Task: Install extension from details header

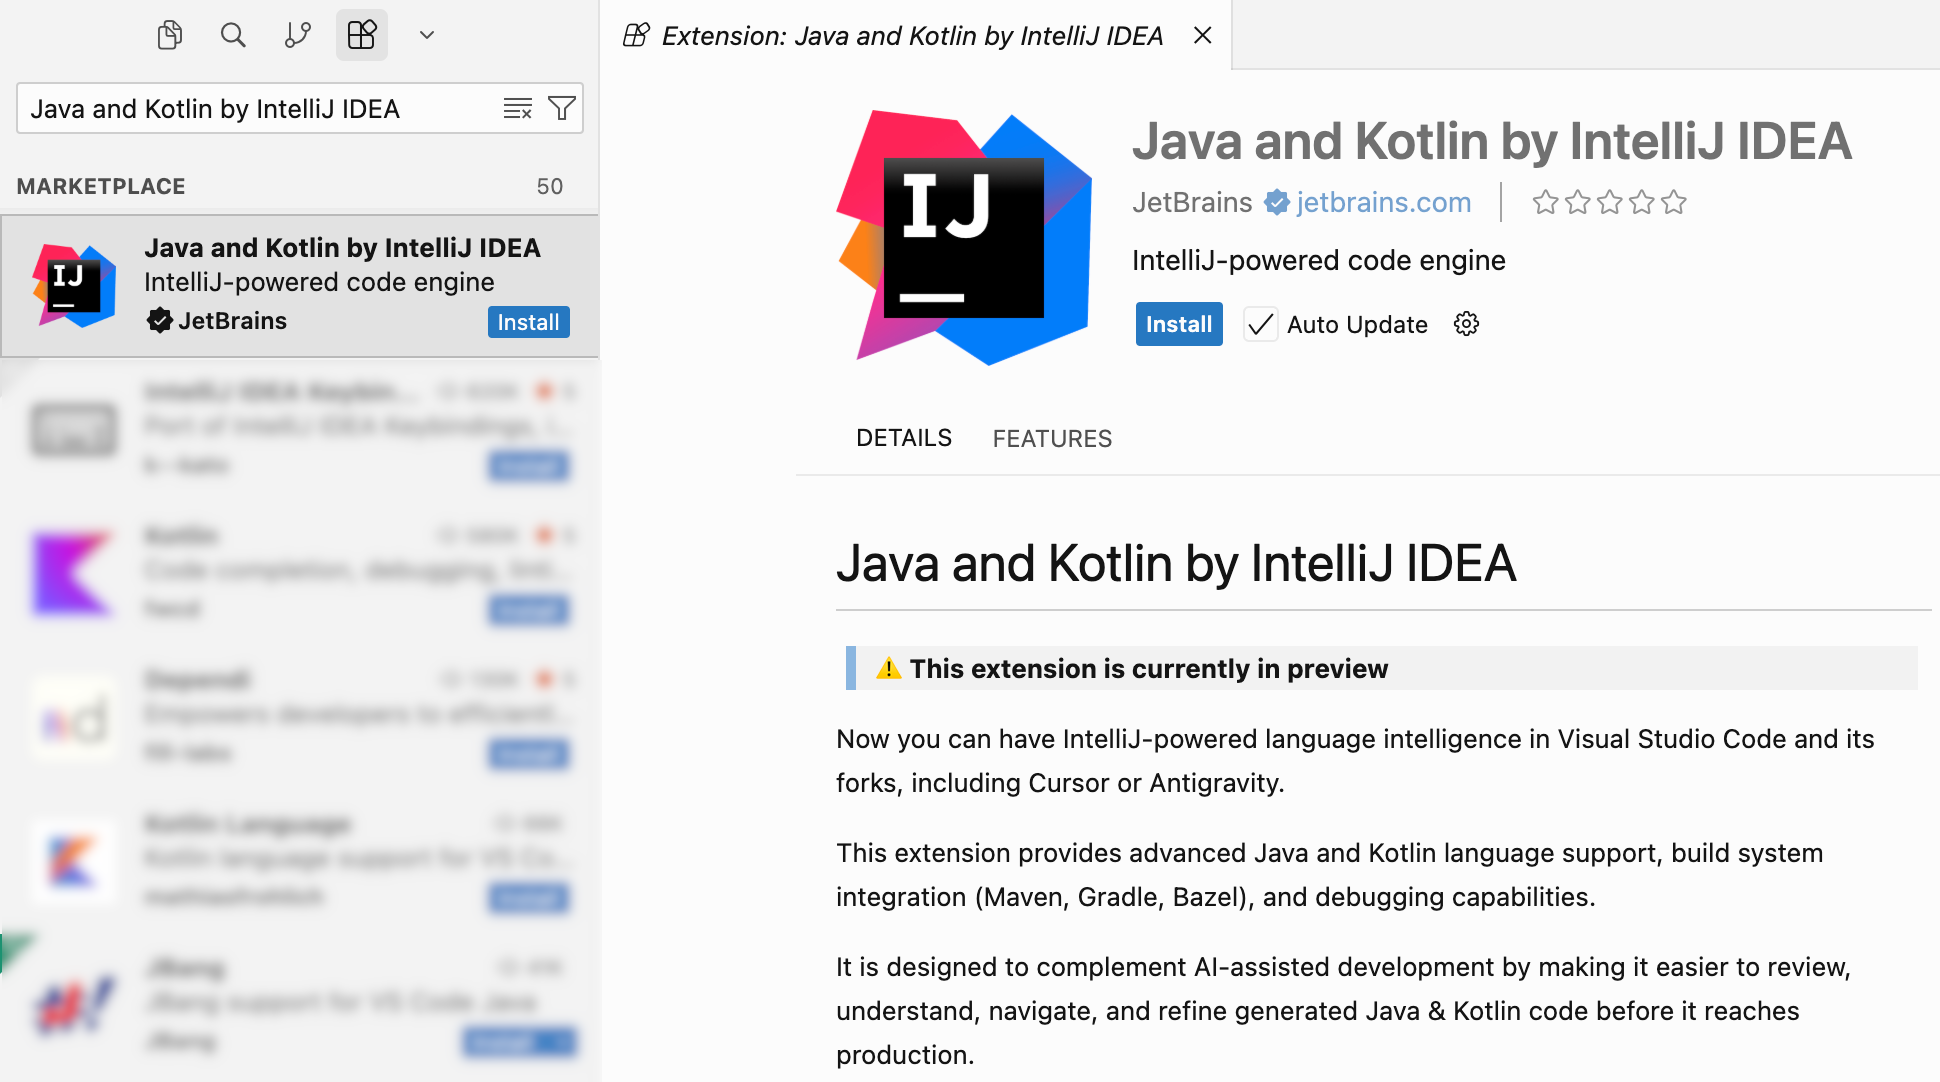Action: 1179,324
